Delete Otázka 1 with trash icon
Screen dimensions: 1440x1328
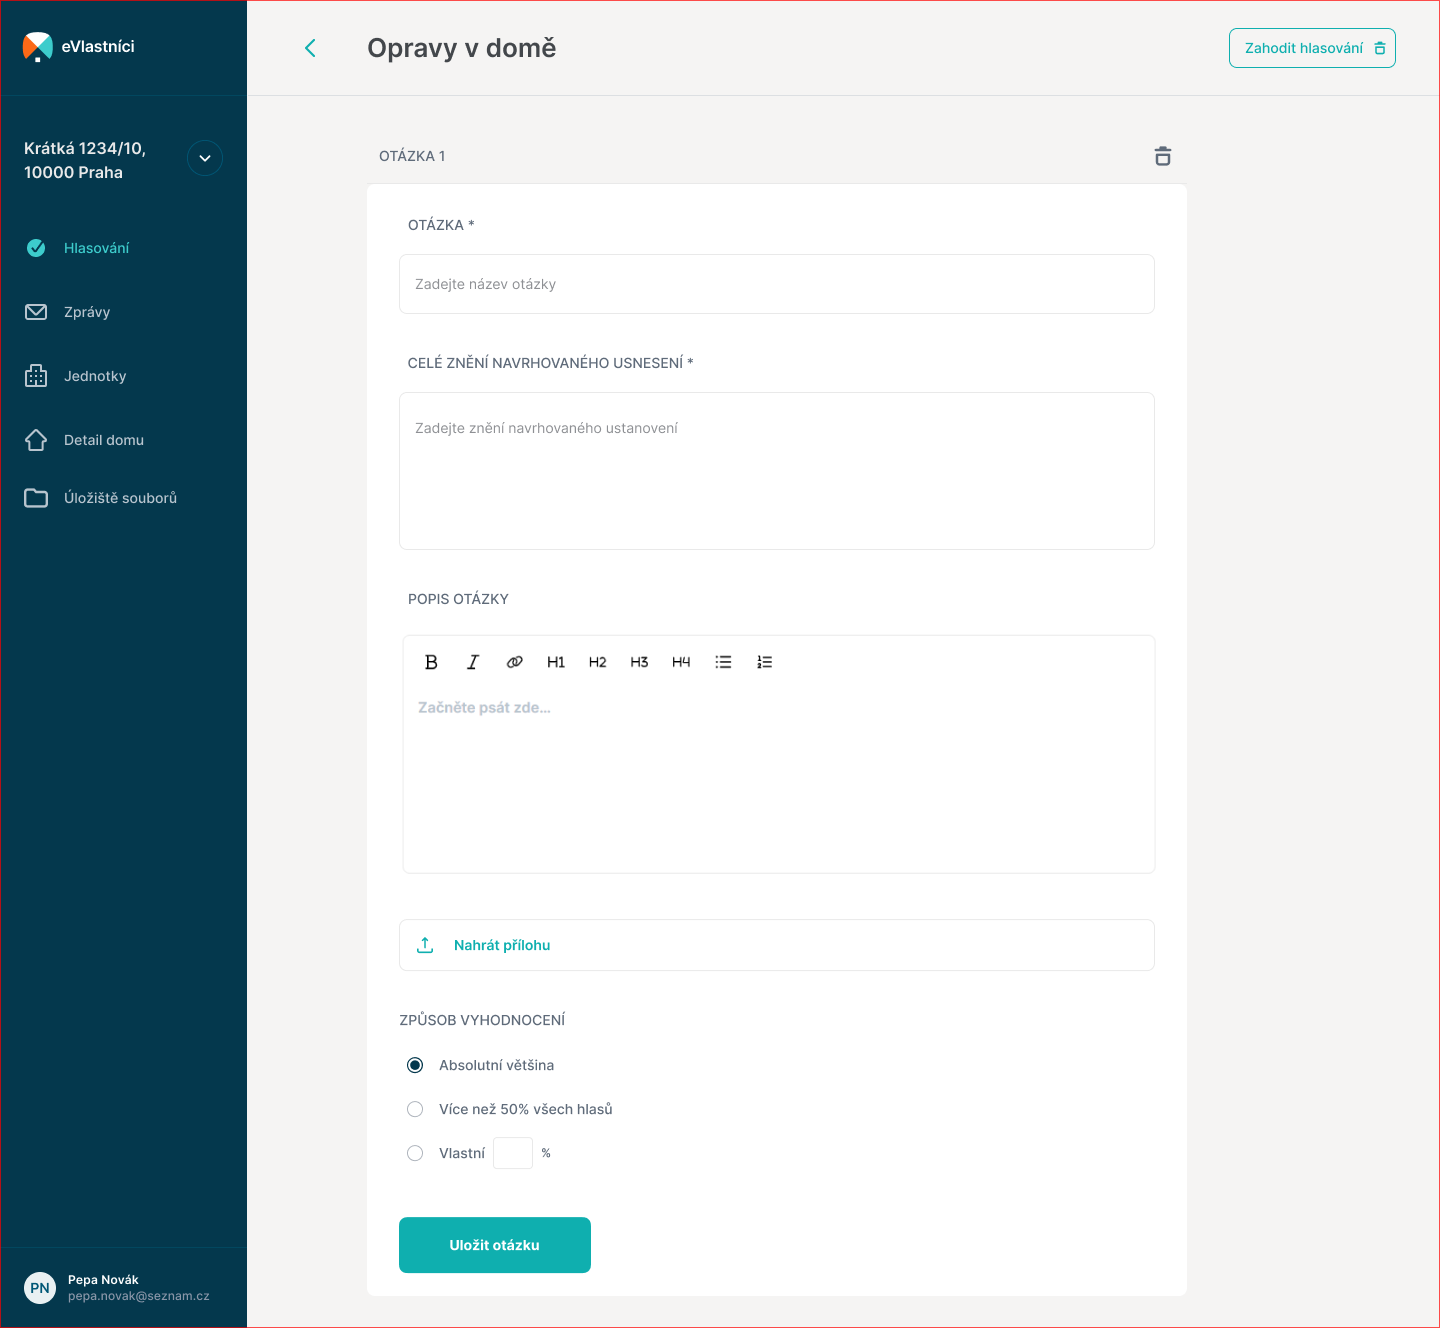pos(1162,156)
